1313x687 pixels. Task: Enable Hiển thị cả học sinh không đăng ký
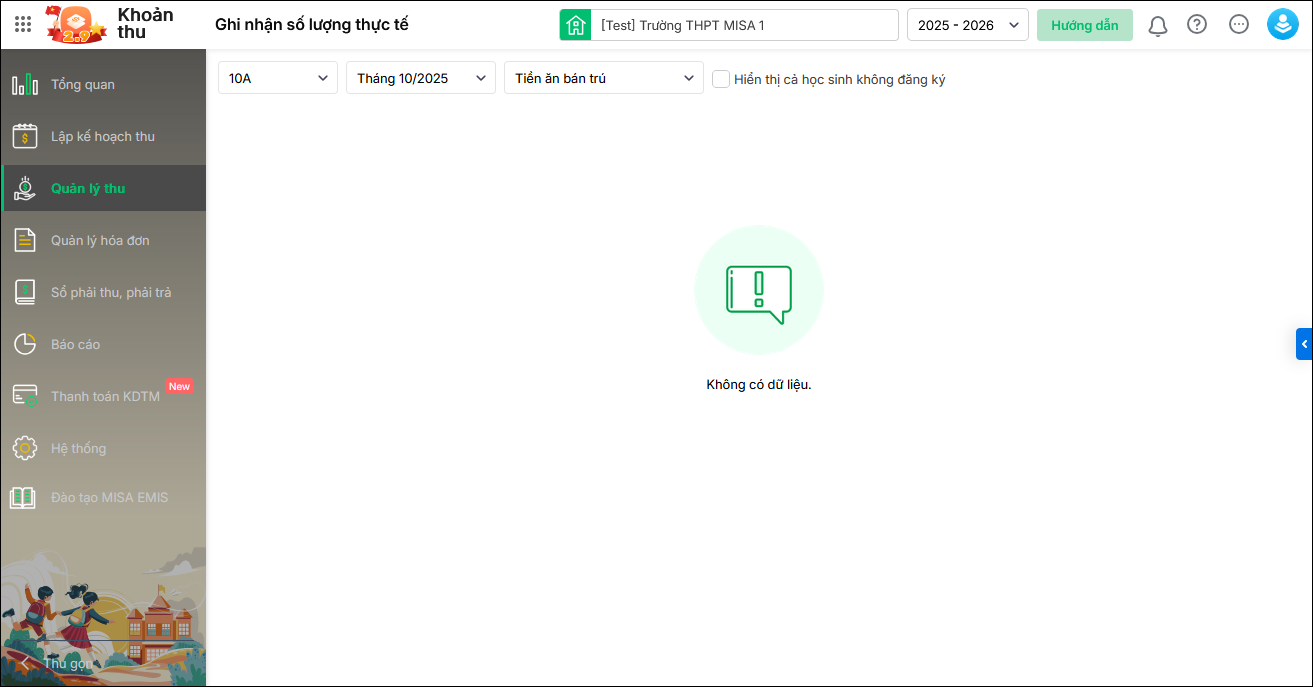[x=721, y=79]
